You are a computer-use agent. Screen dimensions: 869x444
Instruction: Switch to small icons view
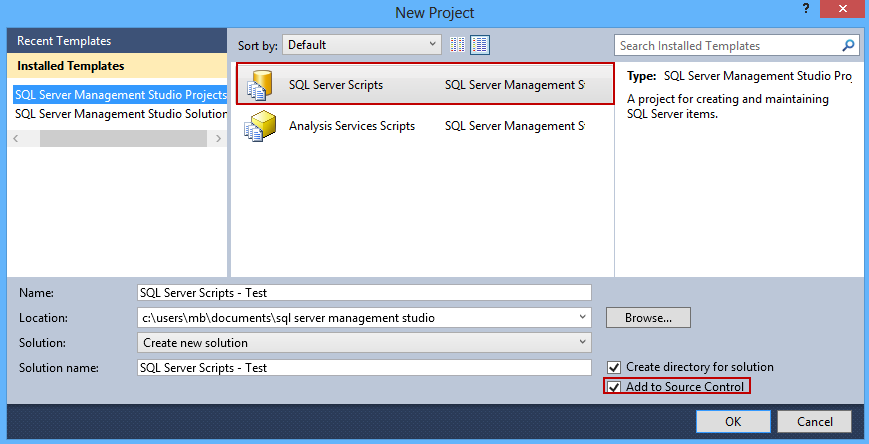(458, 45)
